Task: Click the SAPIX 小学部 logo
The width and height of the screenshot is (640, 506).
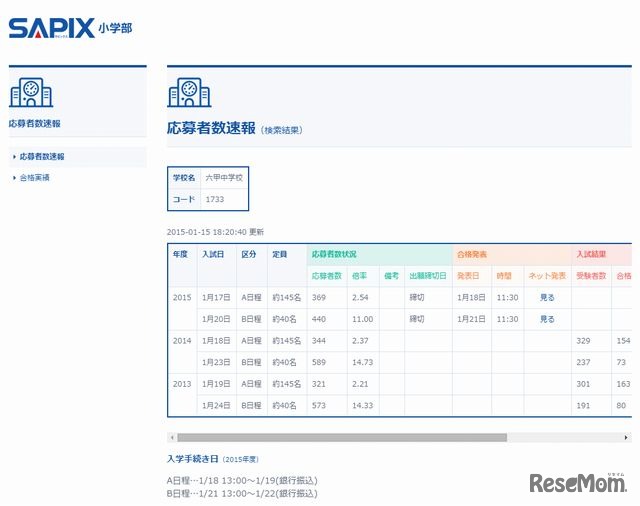Action: pyautogui.click(x=70, y=28)
